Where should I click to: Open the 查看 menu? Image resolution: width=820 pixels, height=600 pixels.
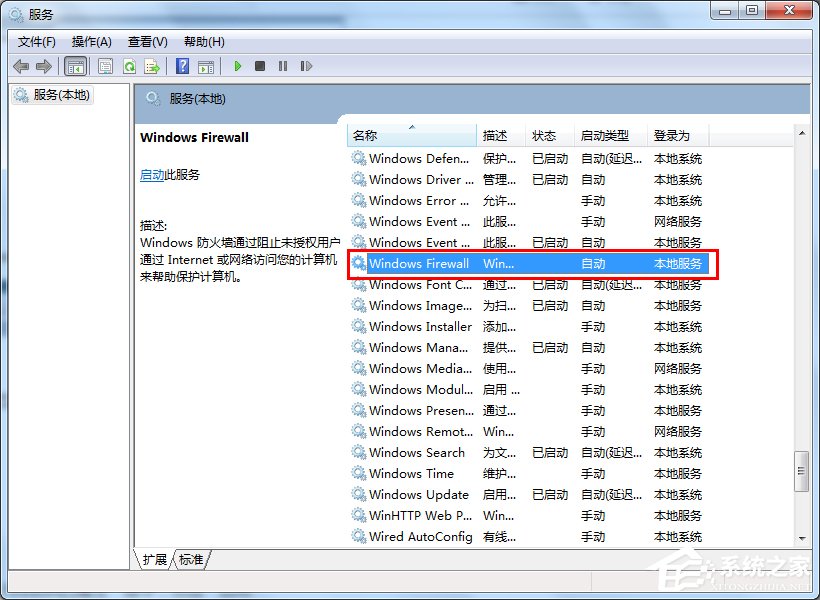pos(146,41)
